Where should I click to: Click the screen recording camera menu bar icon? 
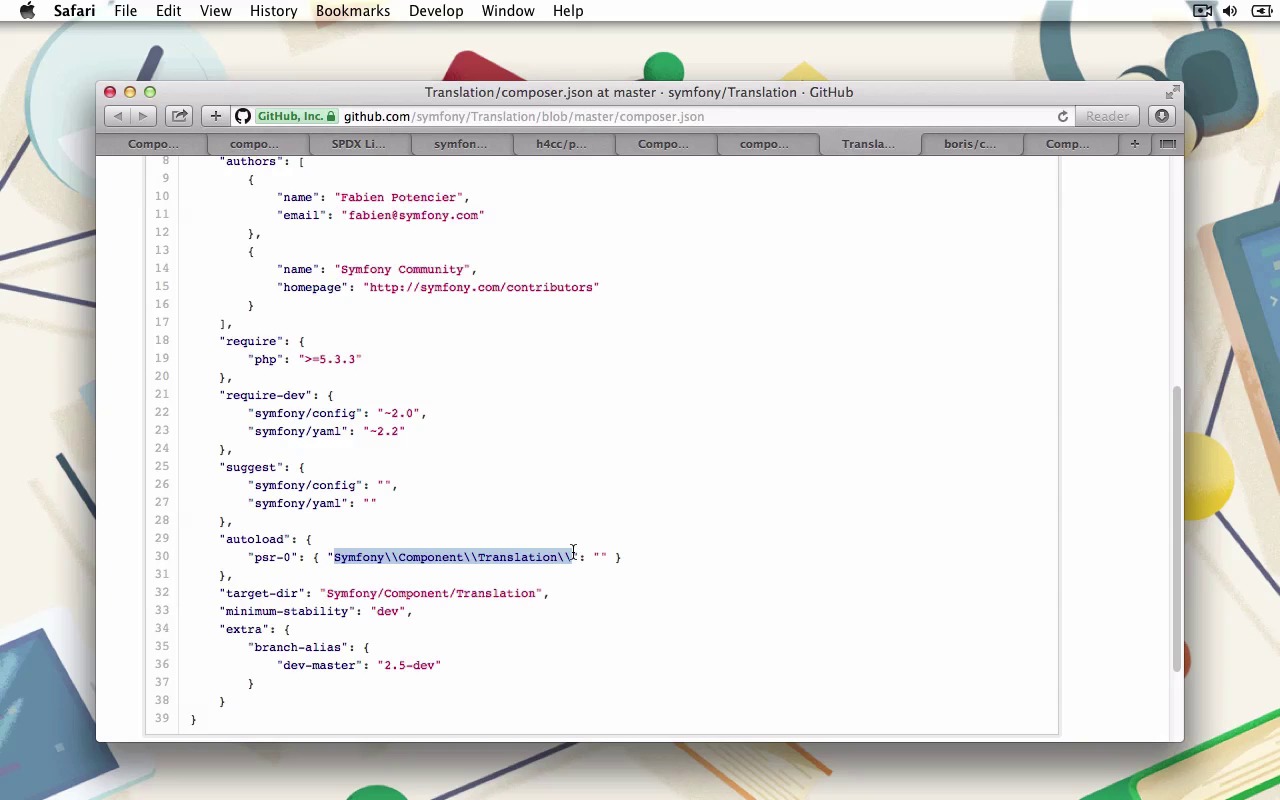point(1203,11)
